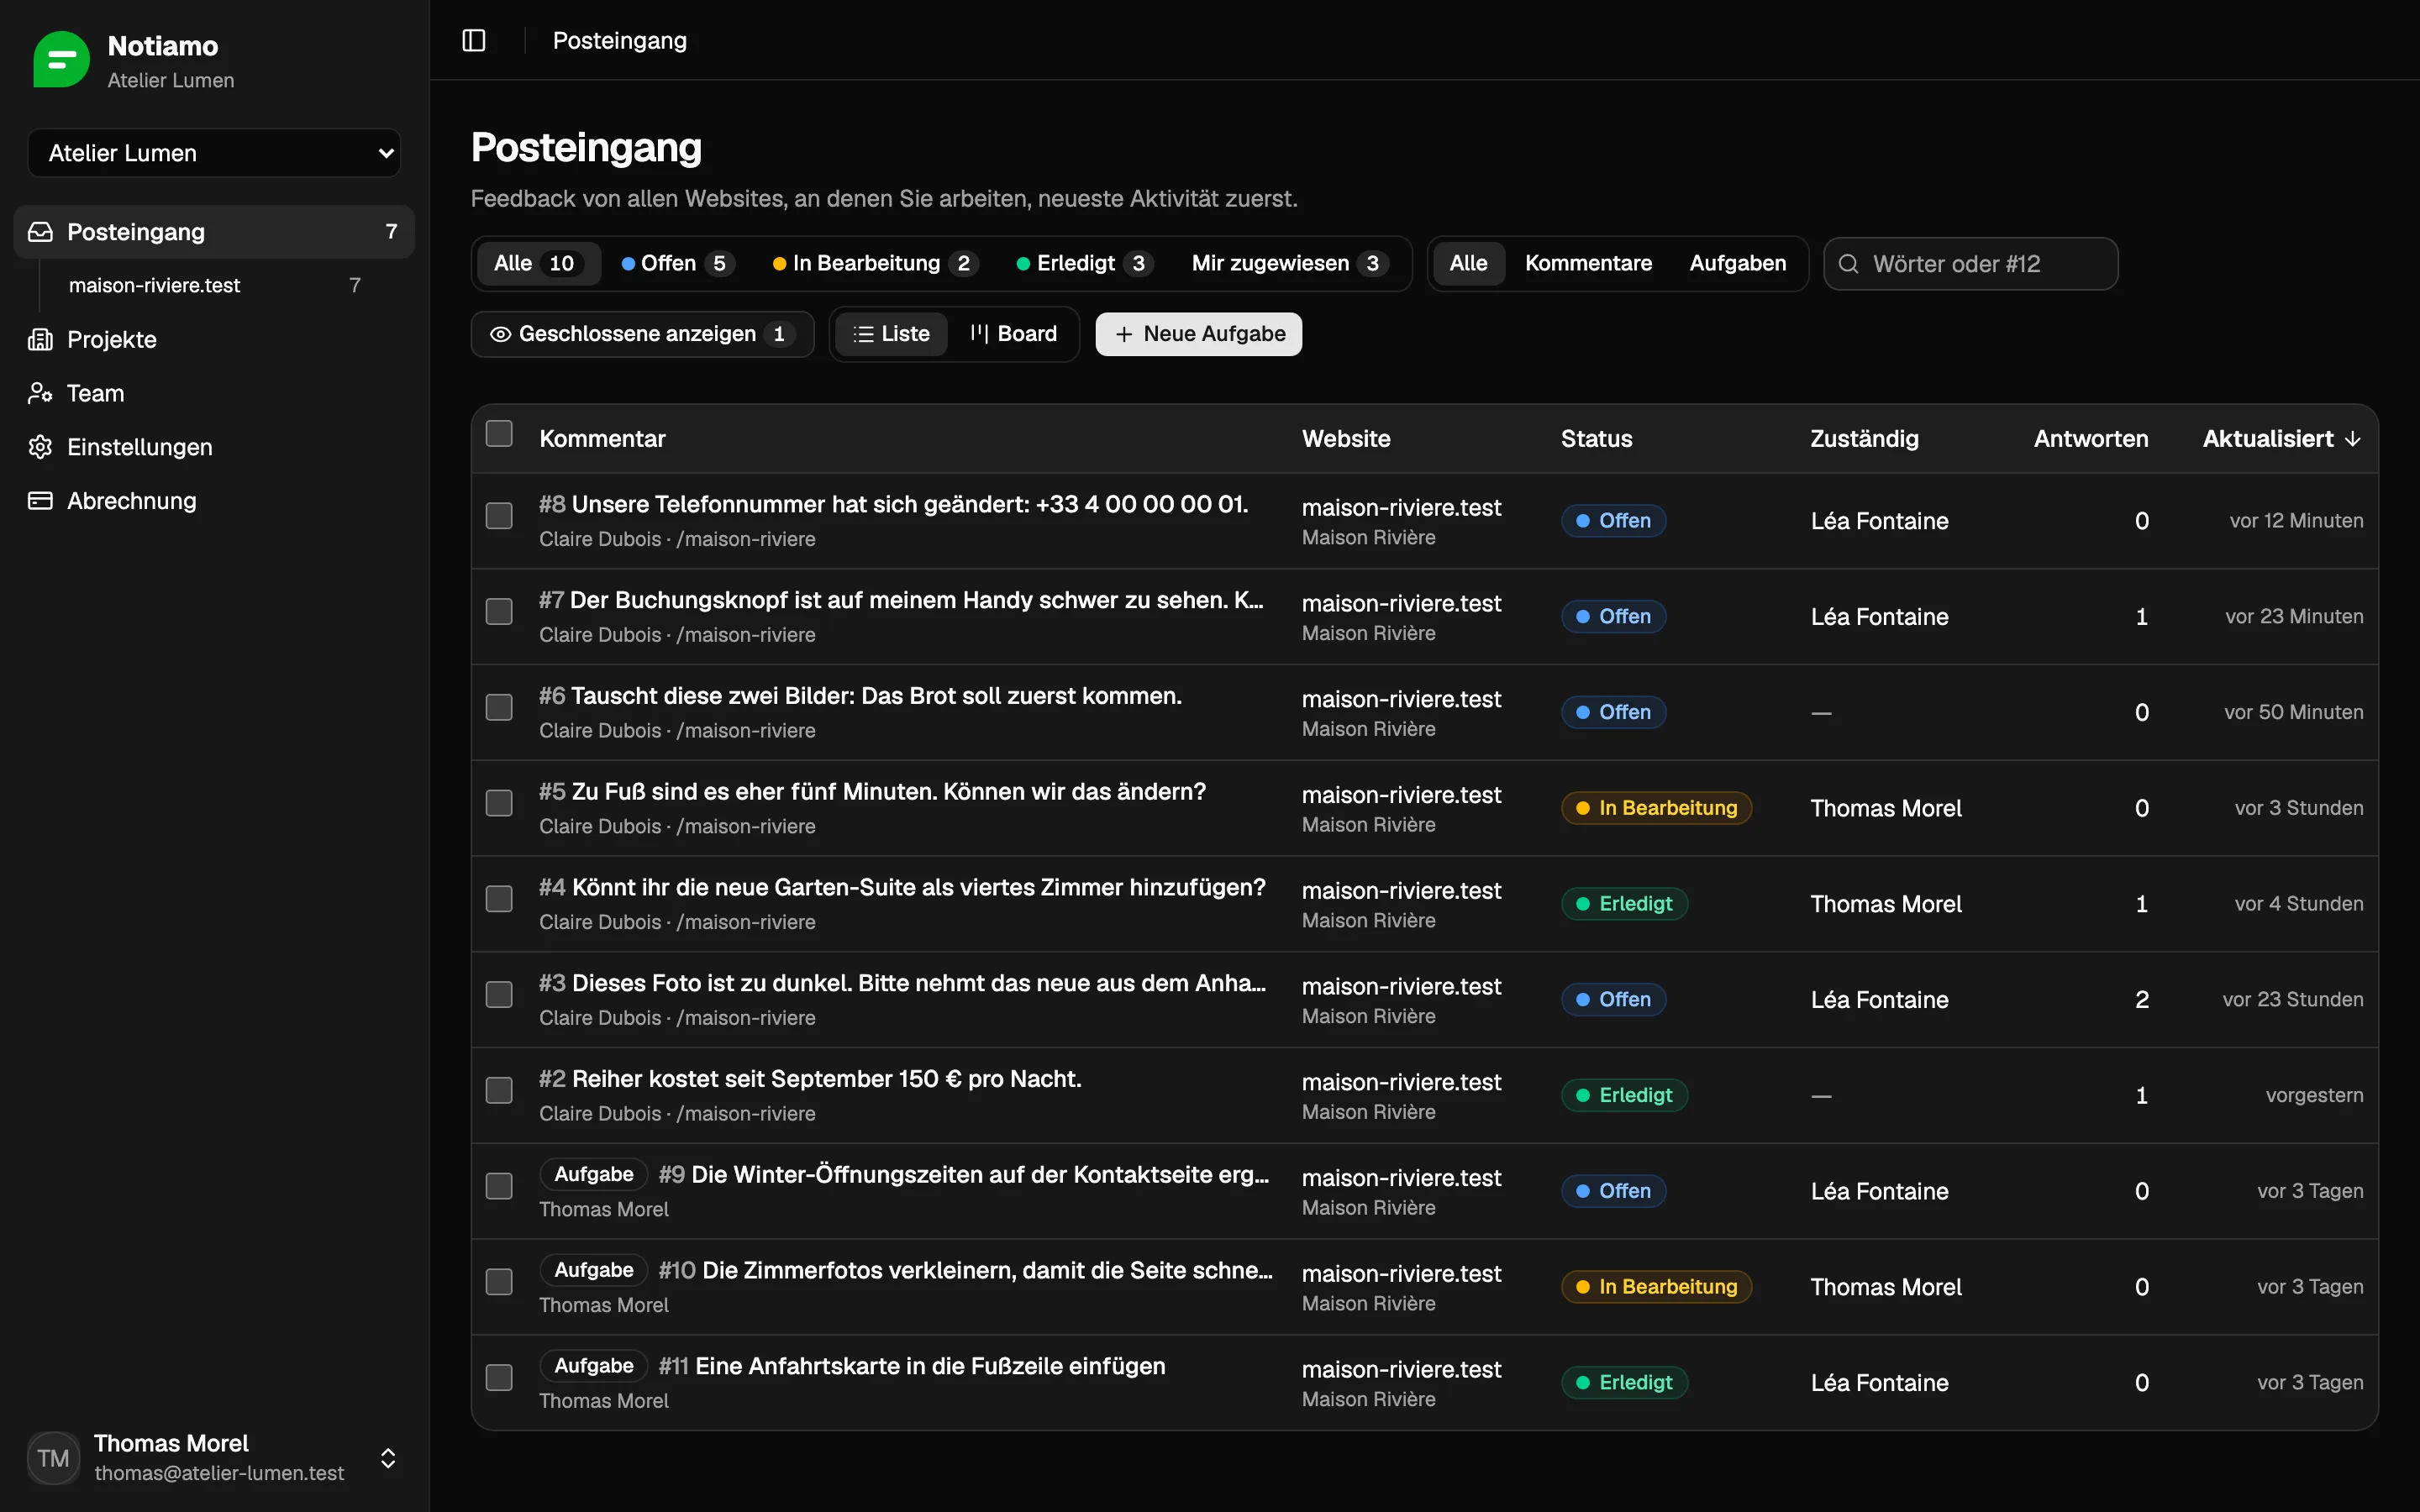2420x1512 pixels.
Task: Switch to Board view
Action: click(1013, 334)
